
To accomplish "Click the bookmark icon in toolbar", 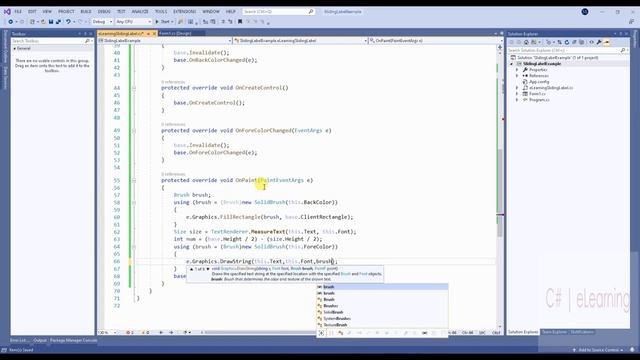I will 240,22.
